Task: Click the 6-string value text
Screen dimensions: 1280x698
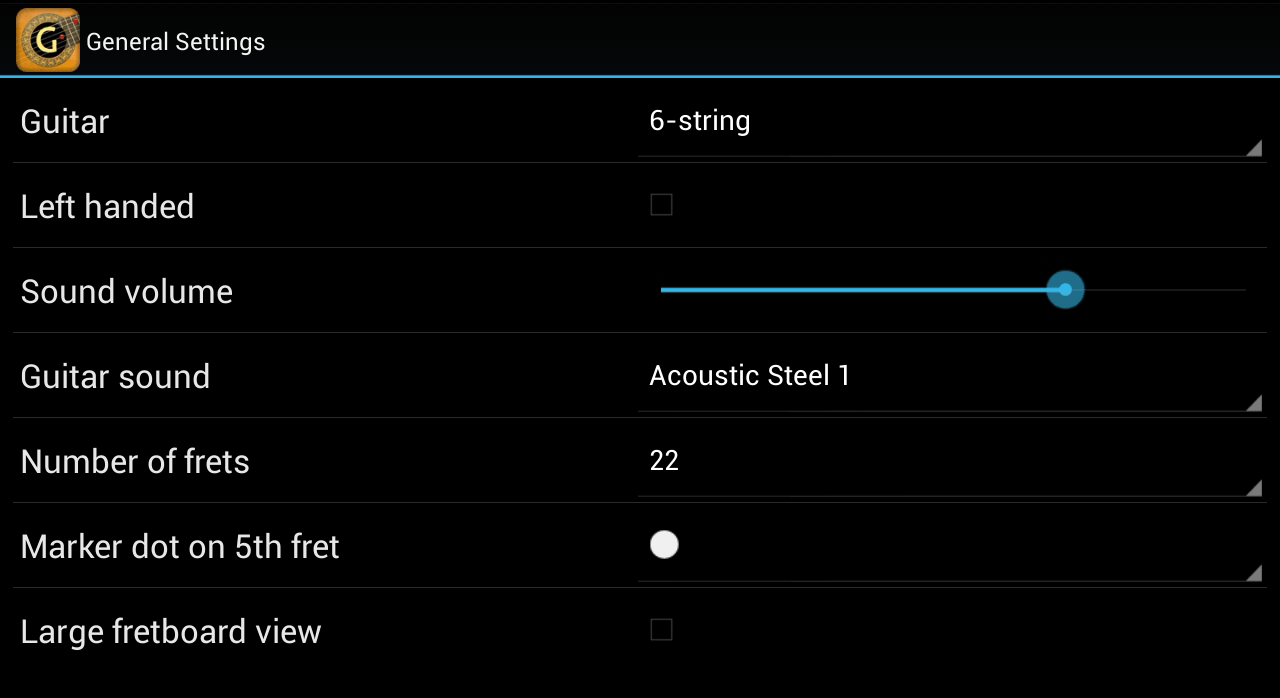Action: [700, 120]
